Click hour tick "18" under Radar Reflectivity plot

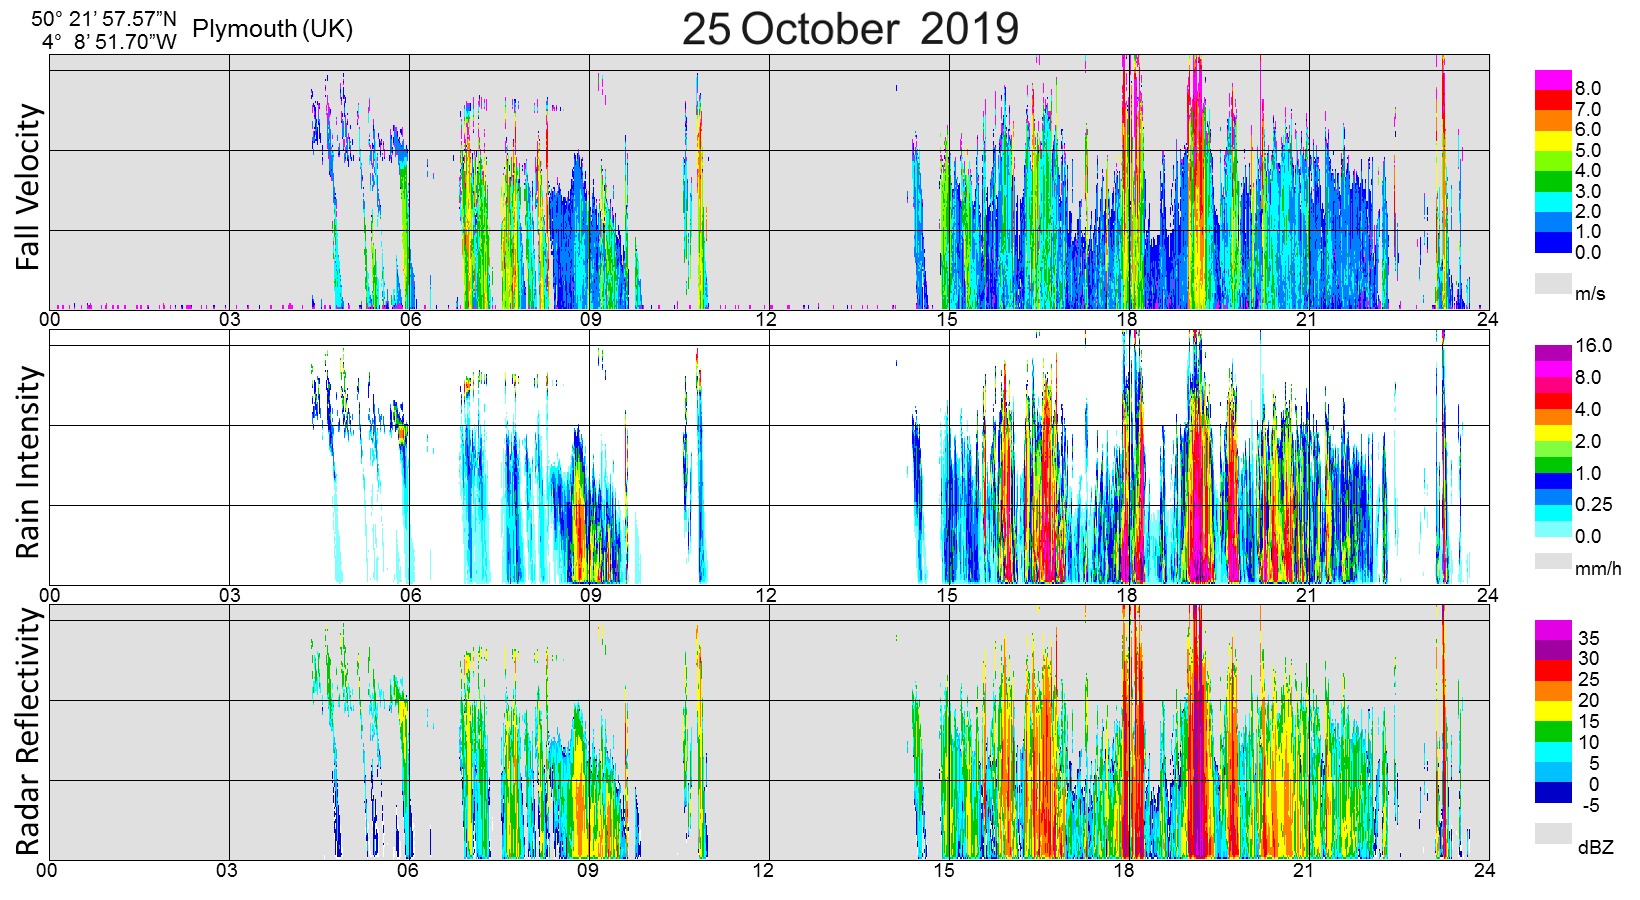[x=1124, y=870]
